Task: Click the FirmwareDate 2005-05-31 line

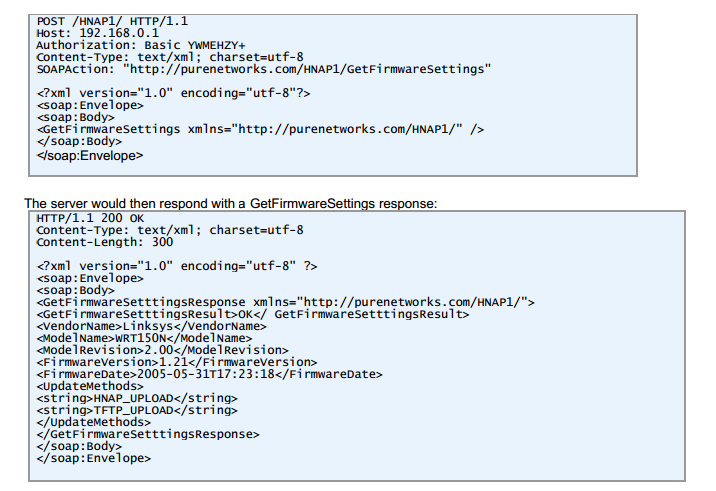Action: [210, 374]
